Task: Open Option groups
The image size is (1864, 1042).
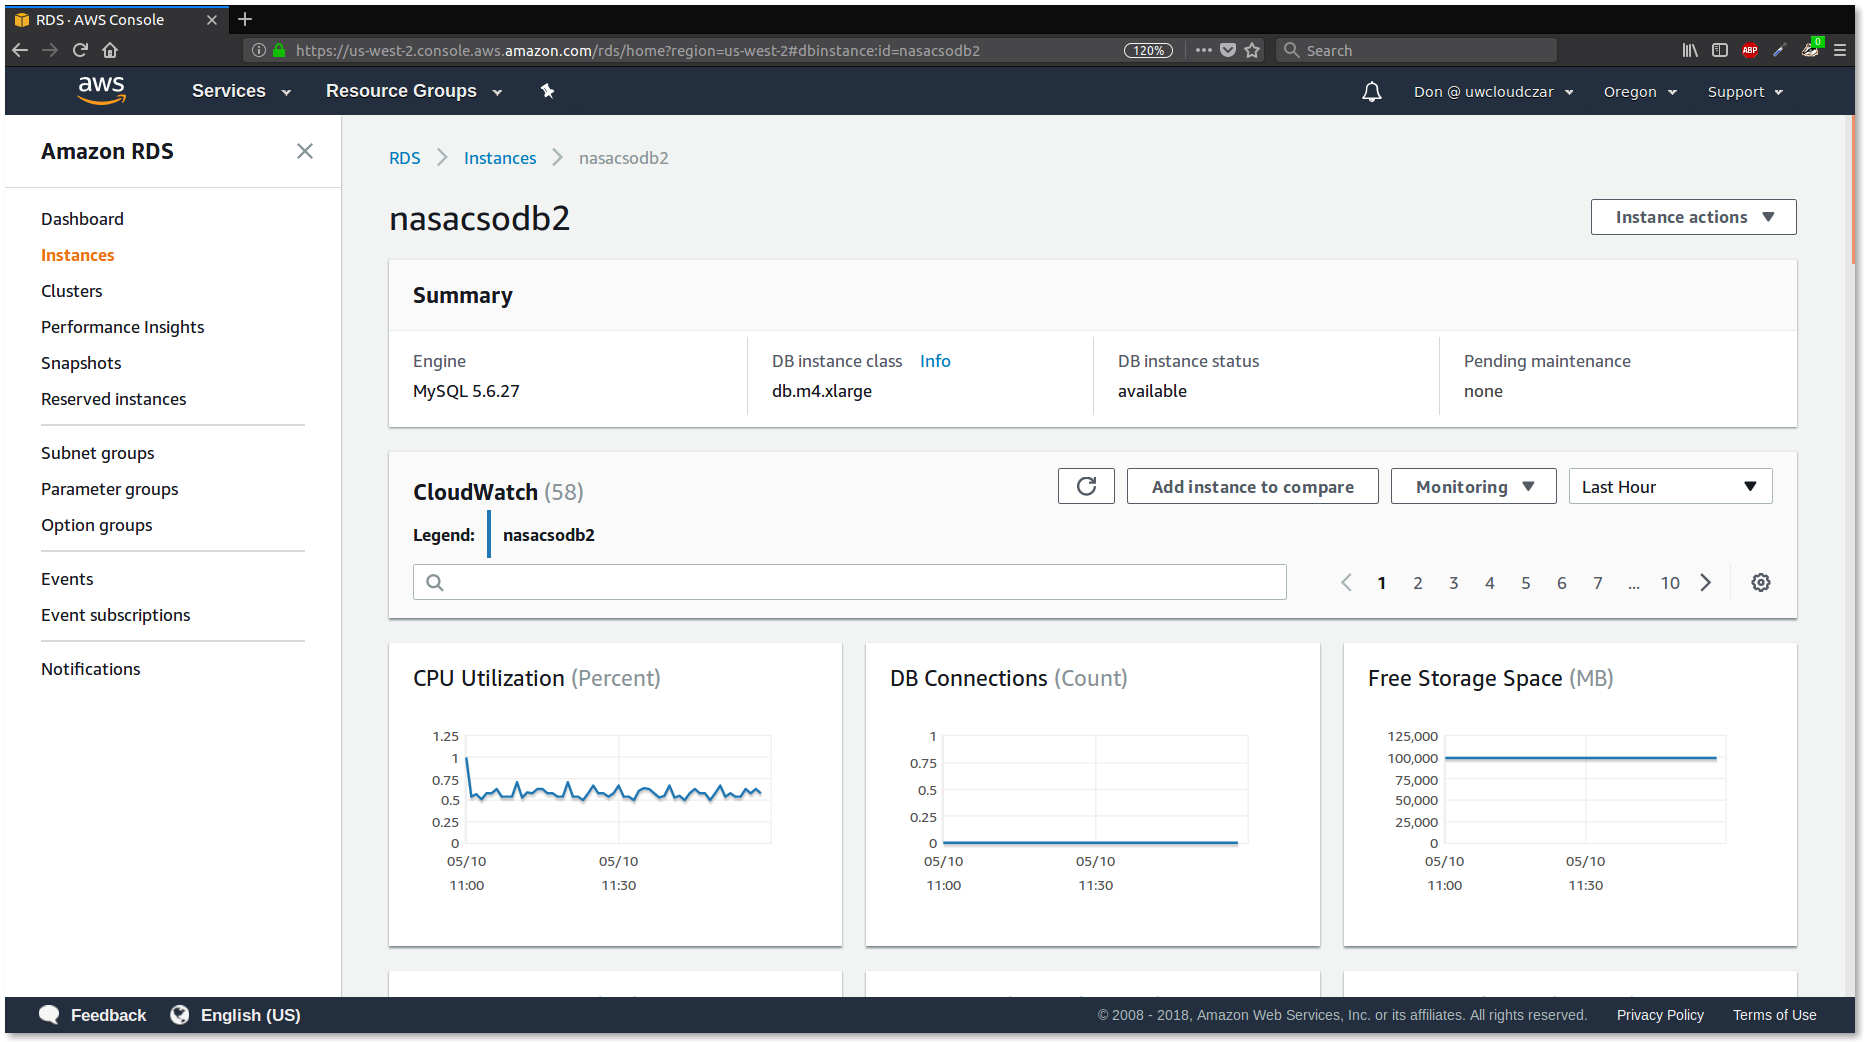Action: (96, 525)
